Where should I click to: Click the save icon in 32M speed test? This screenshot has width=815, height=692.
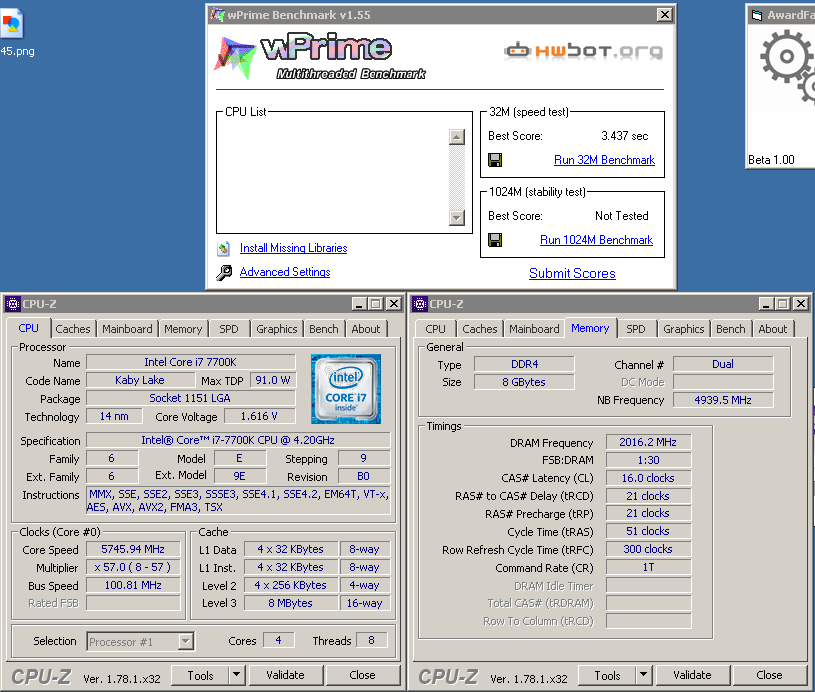click(495, 160)
